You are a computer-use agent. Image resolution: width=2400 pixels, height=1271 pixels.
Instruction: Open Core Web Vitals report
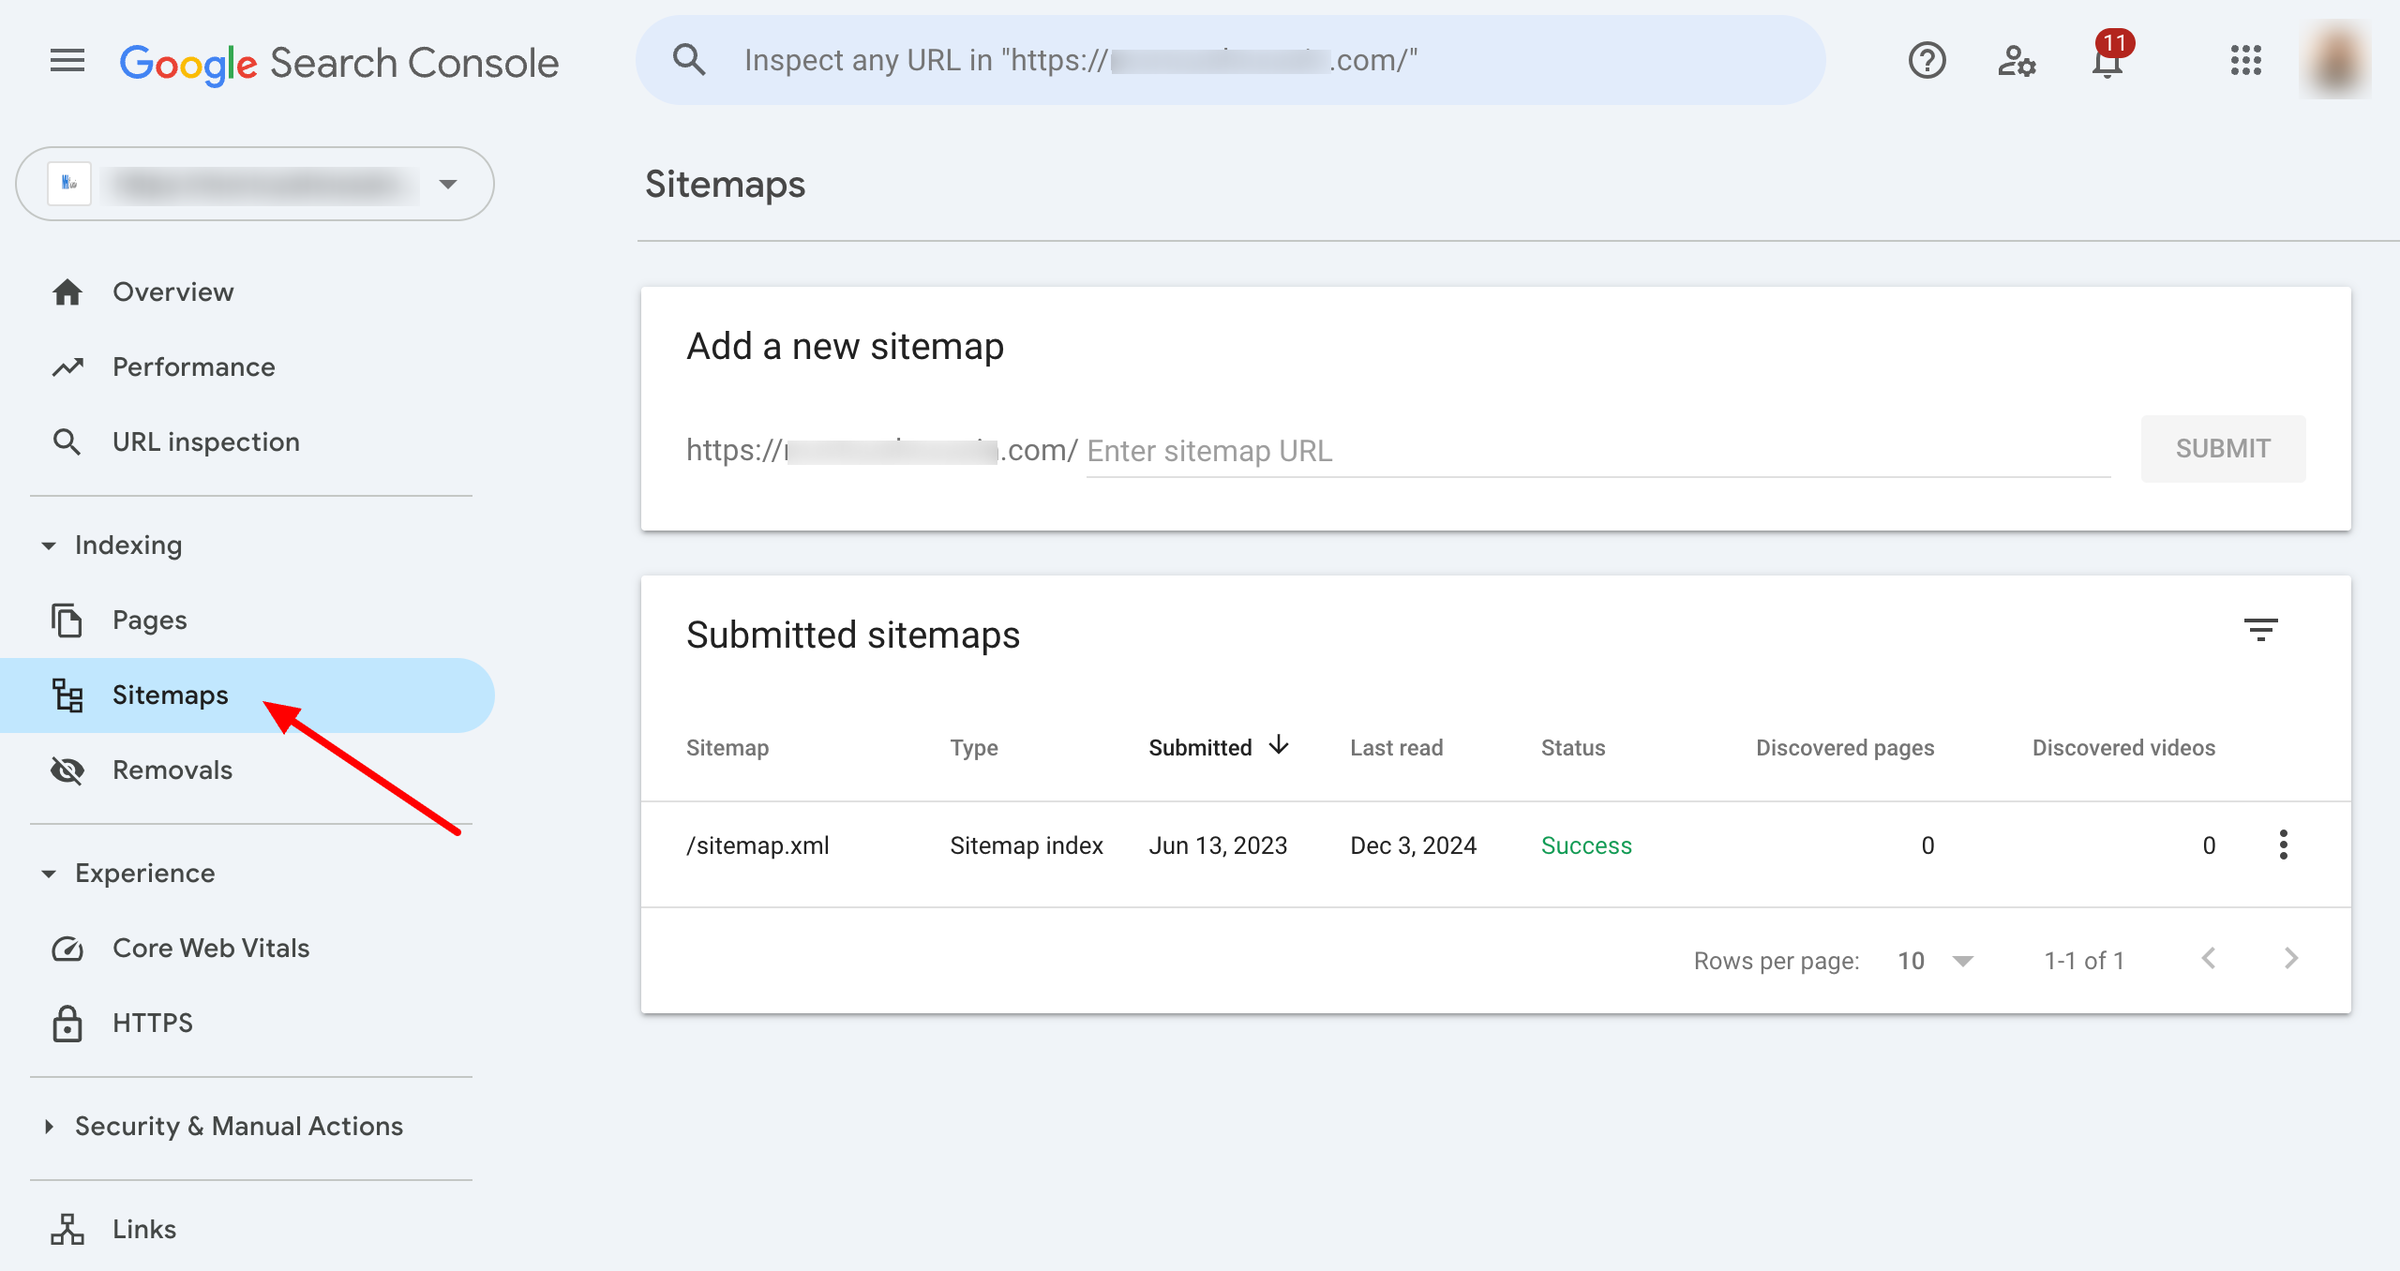pyautogui.click(x=210, y=948)
